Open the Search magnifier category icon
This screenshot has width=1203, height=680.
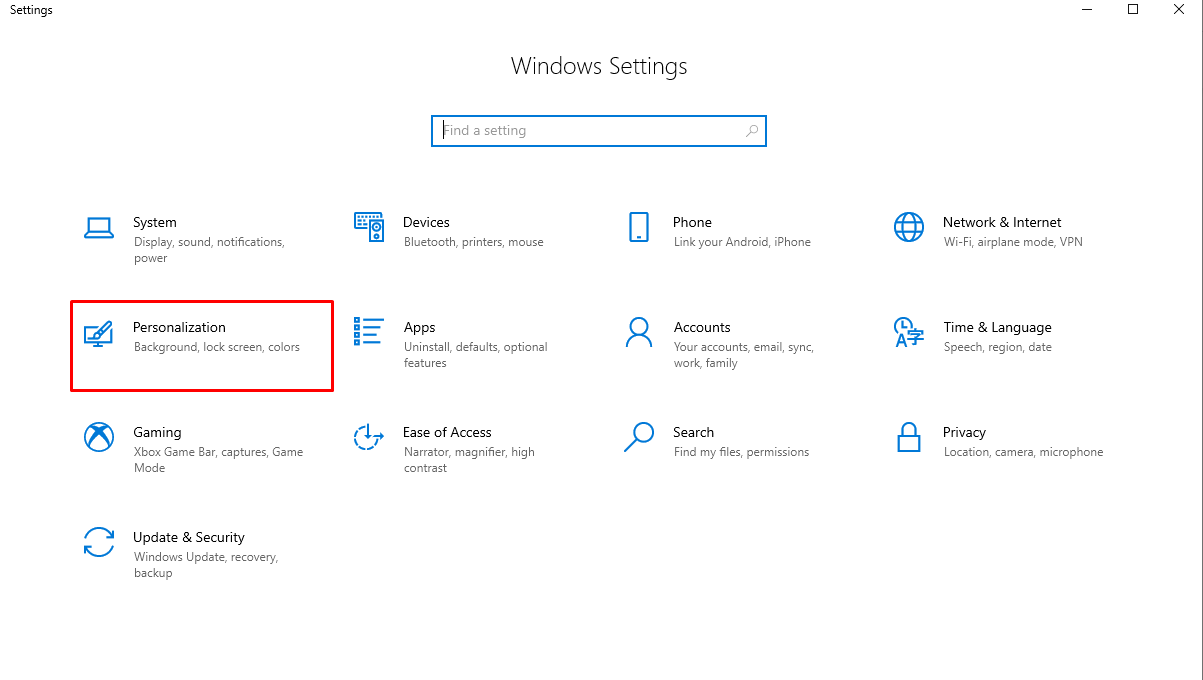639,437
